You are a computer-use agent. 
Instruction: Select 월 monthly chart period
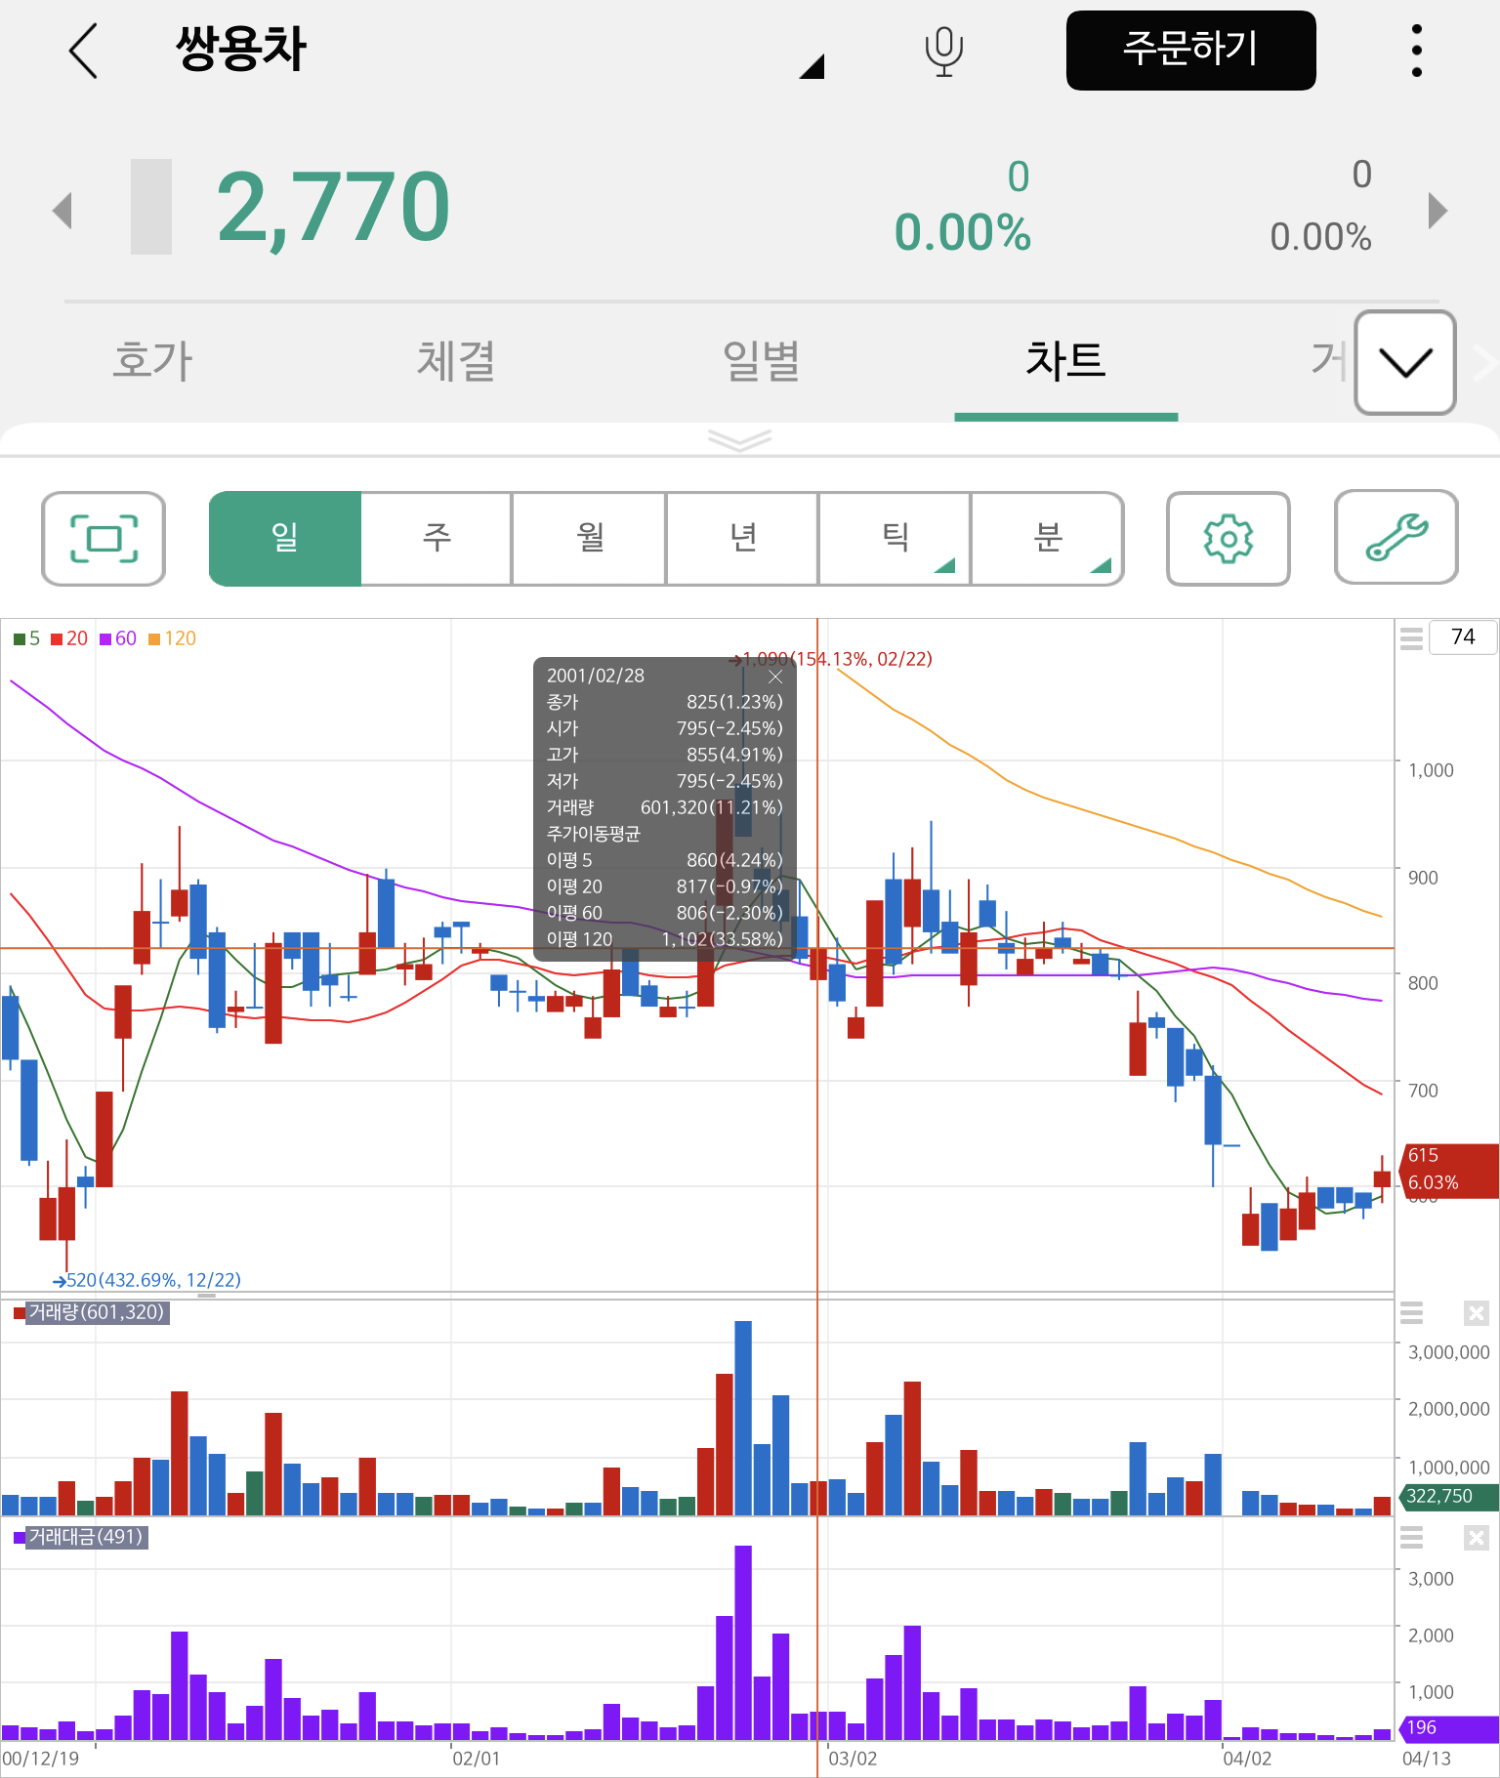590,538
